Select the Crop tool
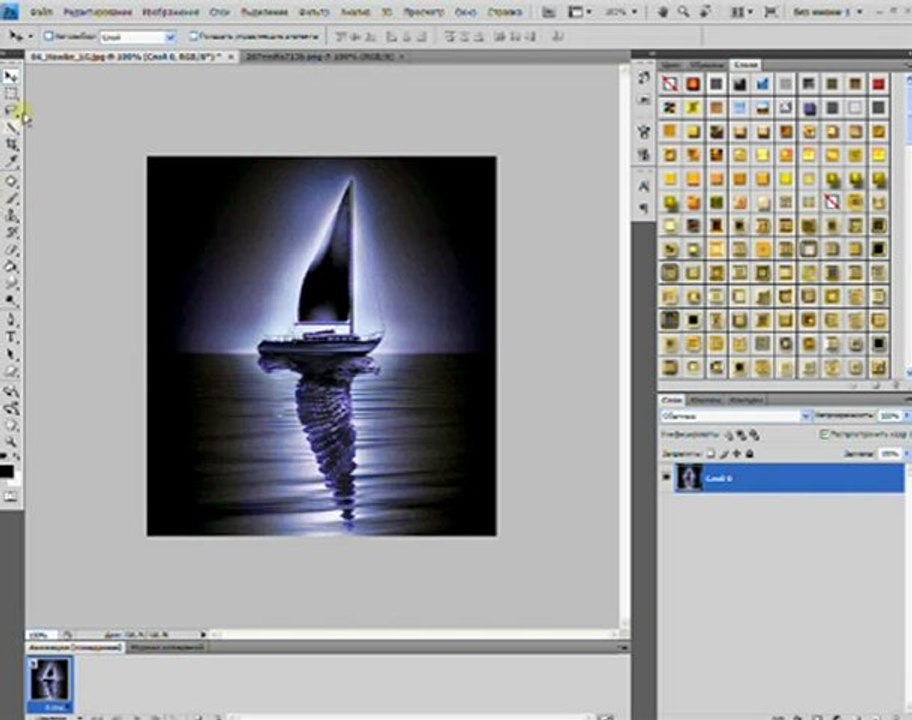This screenshot has height=720, width=912. (x=11, y=144)
